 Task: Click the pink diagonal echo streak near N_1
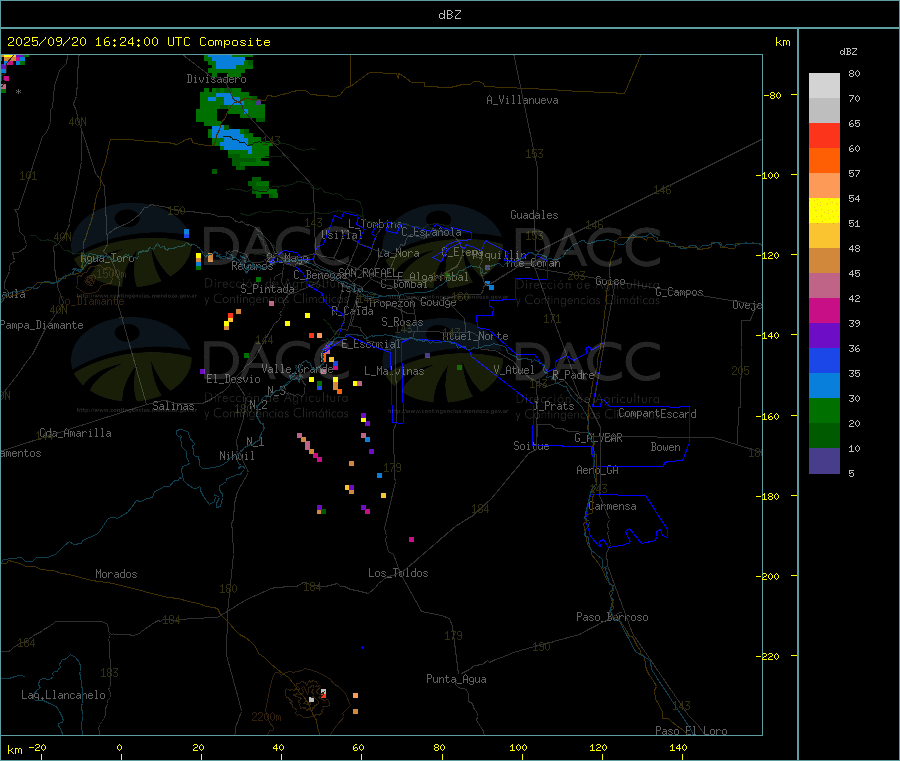point(309,447)
